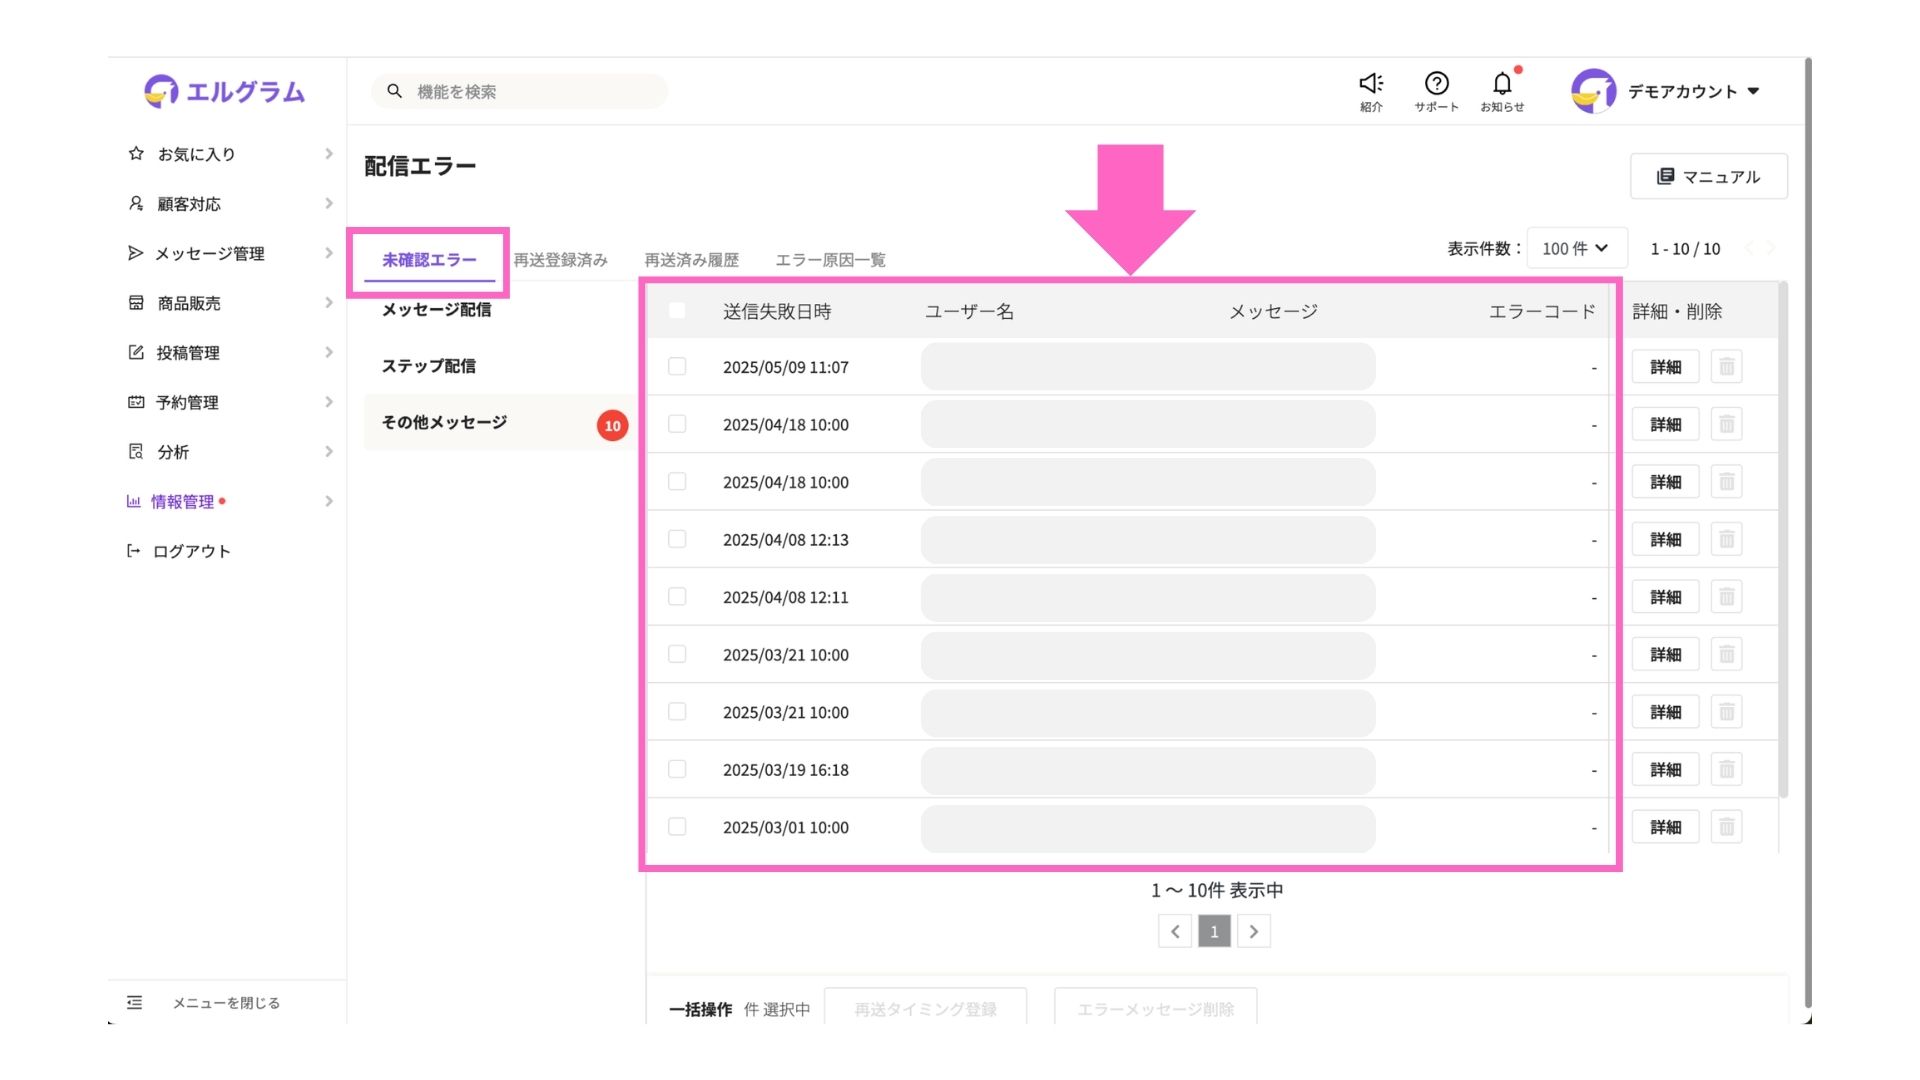The height and width of the screenshot is (1080, 1920).
Task: Check the 2025/04/08 12:13 row checkbox
Action: point(677,539)
